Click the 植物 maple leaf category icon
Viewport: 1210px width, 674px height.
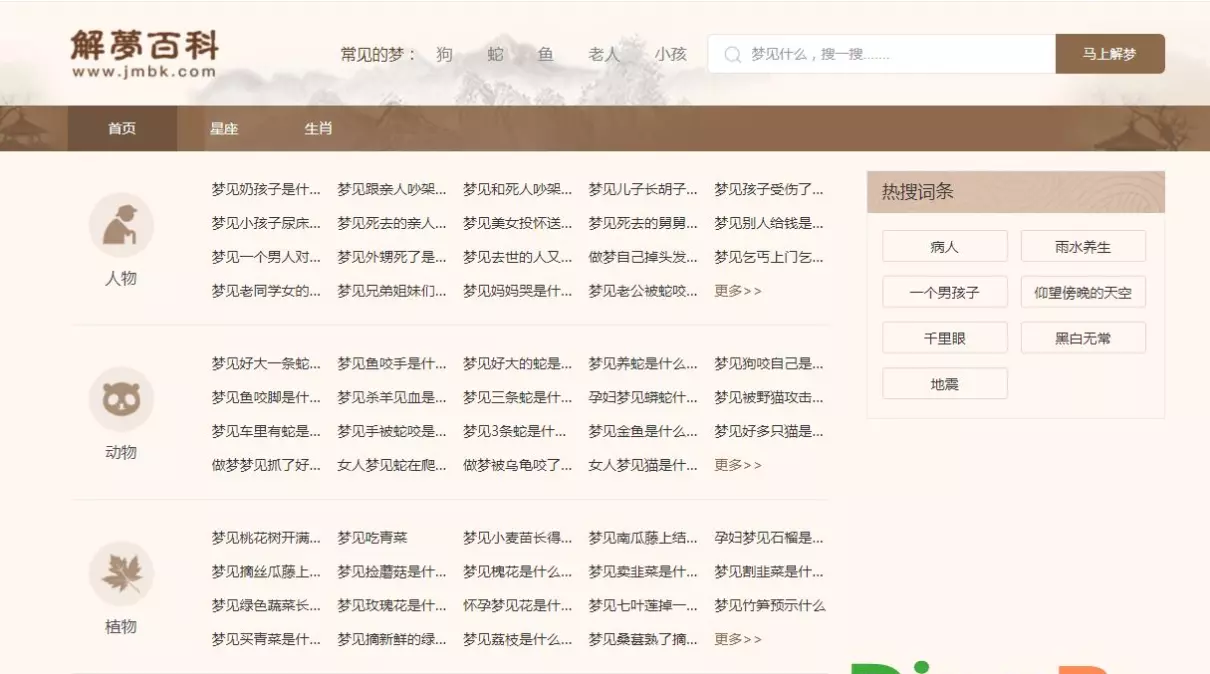click(x=121, y=574)
